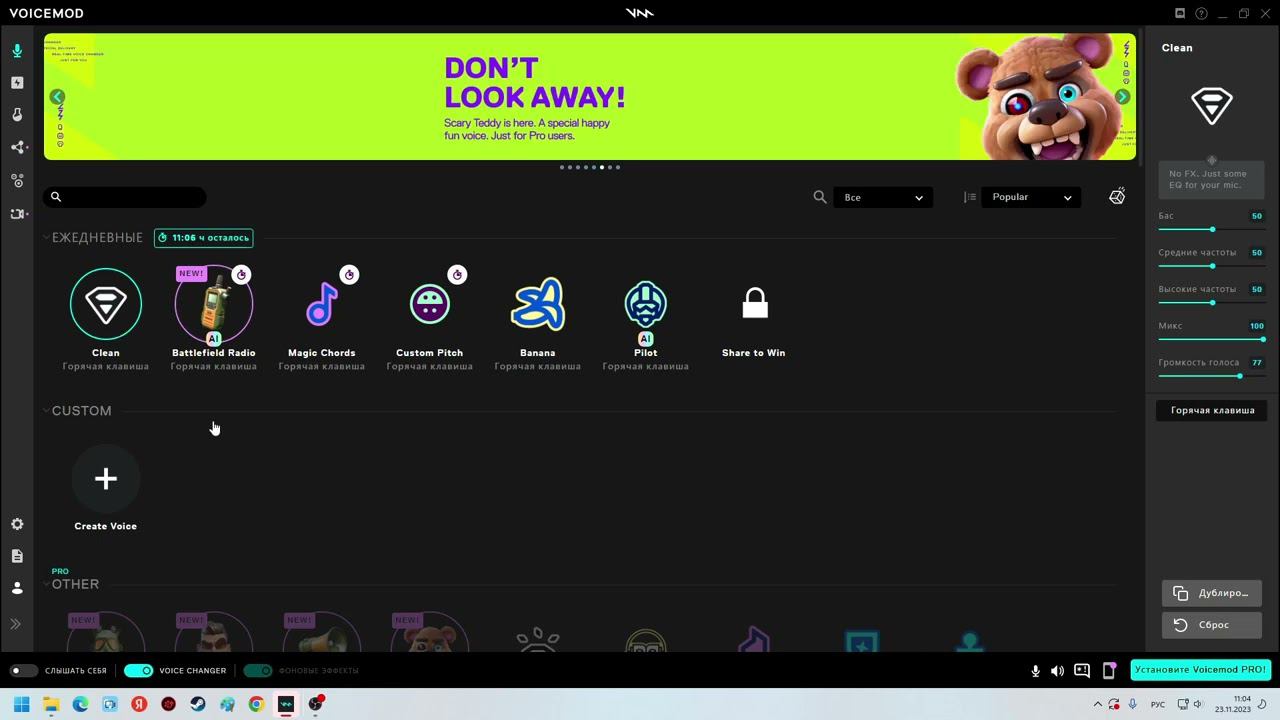
Task: Open Steam from the taskbar
Action: coord(198,704)
